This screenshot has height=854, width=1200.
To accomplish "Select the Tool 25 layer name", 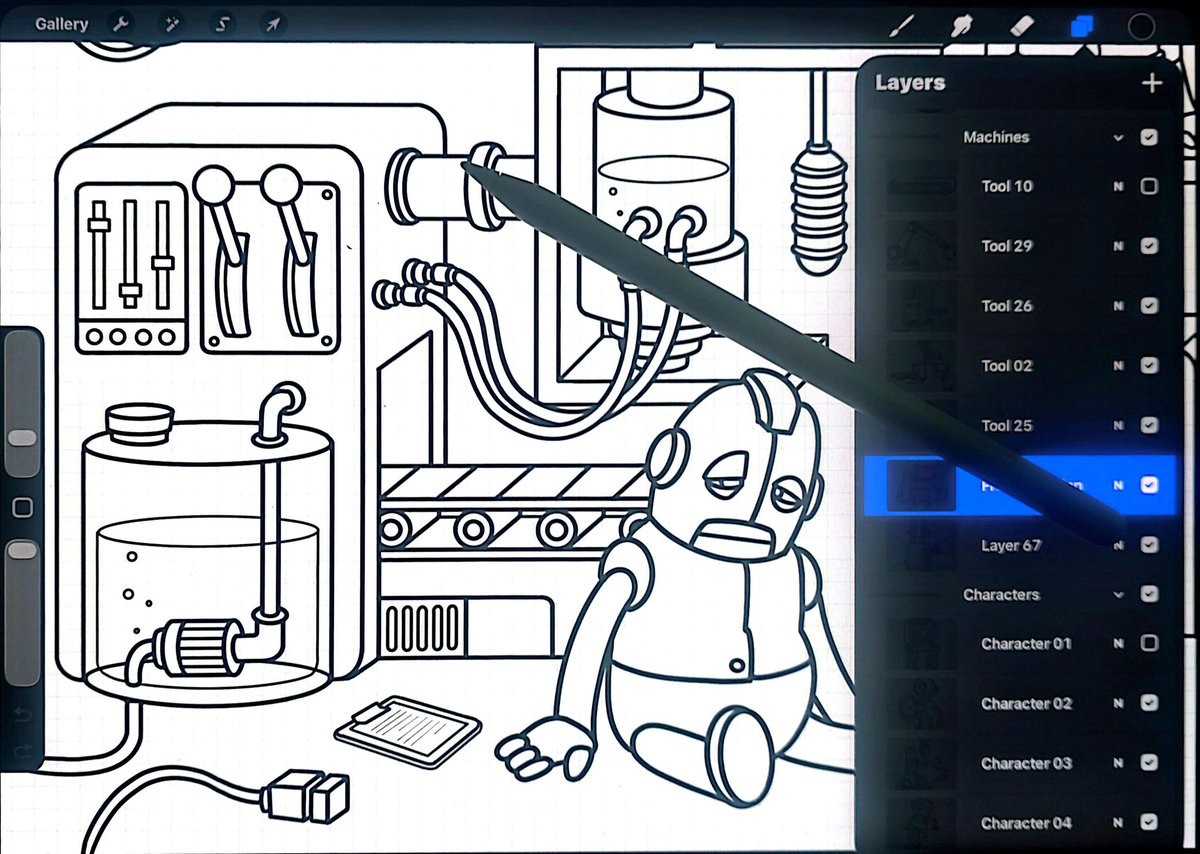I will pyautogui.click(x=1007, y=426).
